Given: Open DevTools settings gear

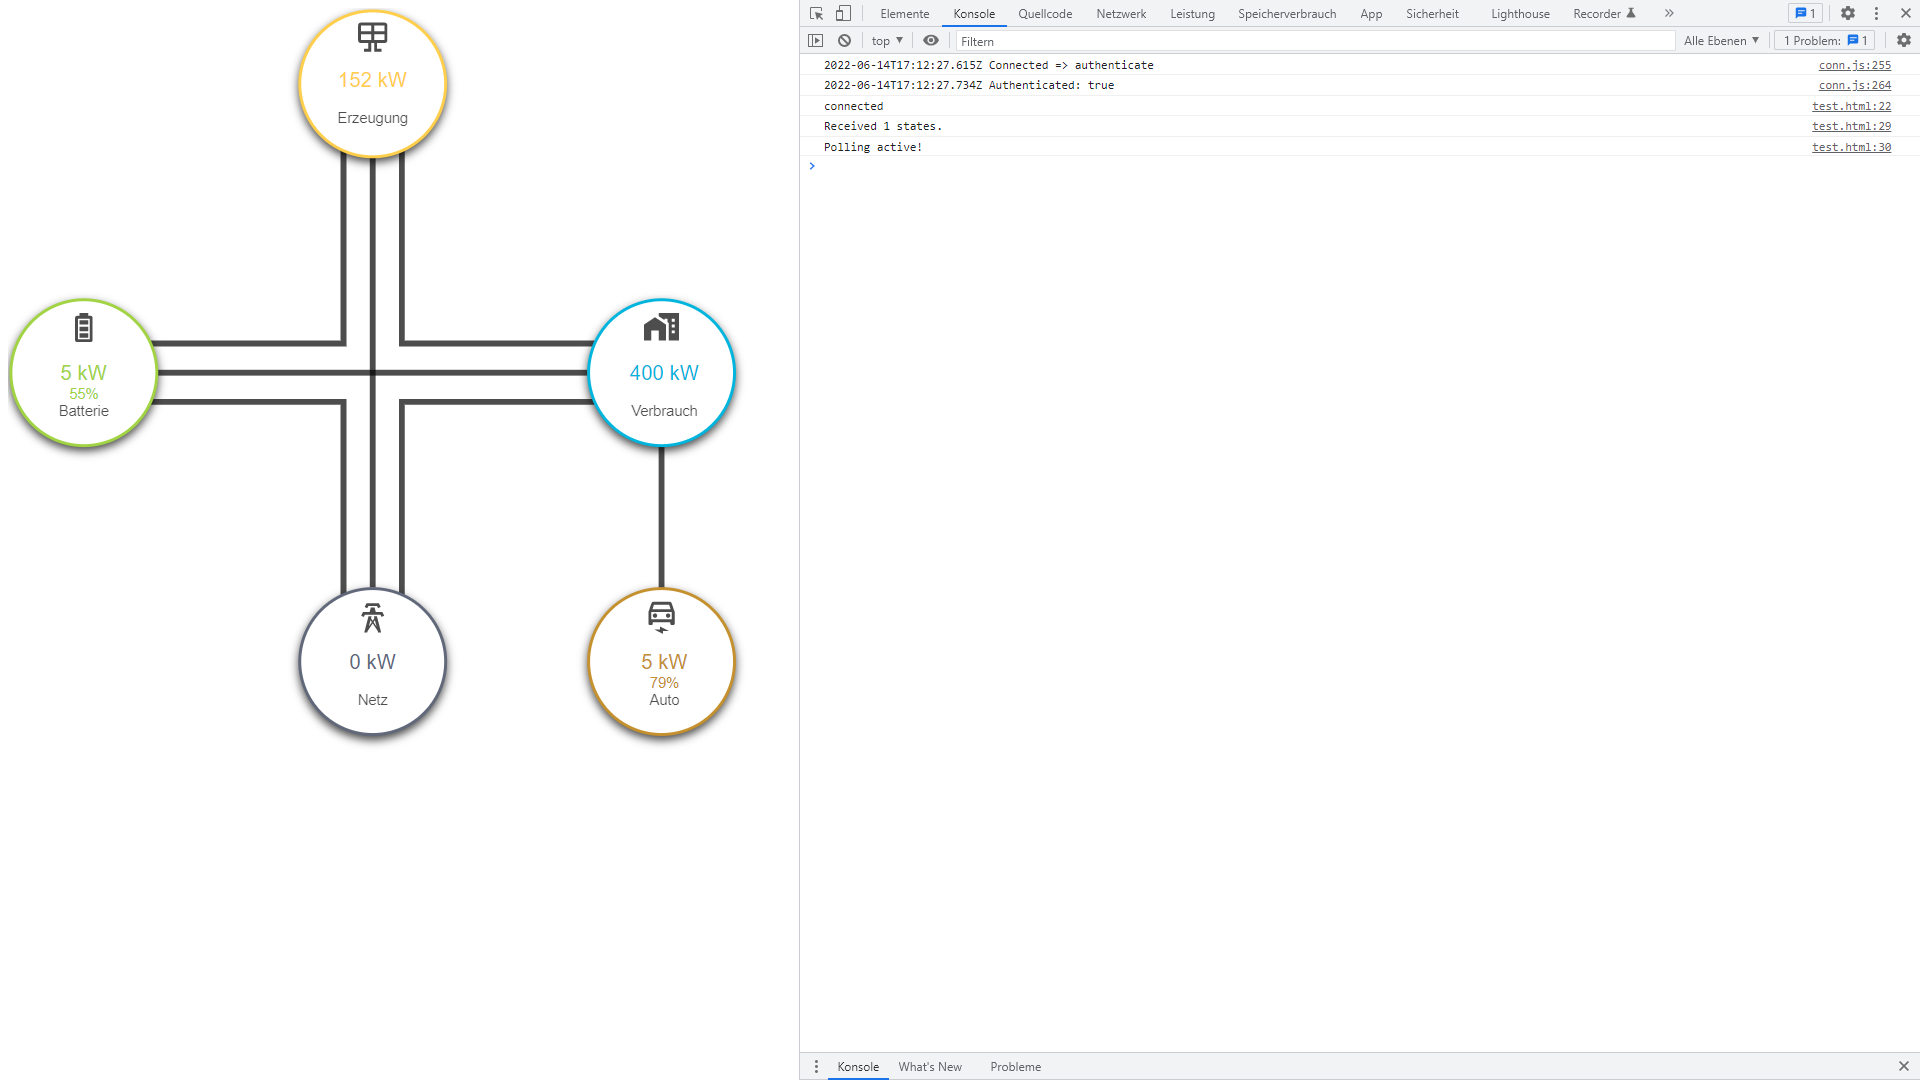Looking at the screenshot, I should tap(1848, 13).
